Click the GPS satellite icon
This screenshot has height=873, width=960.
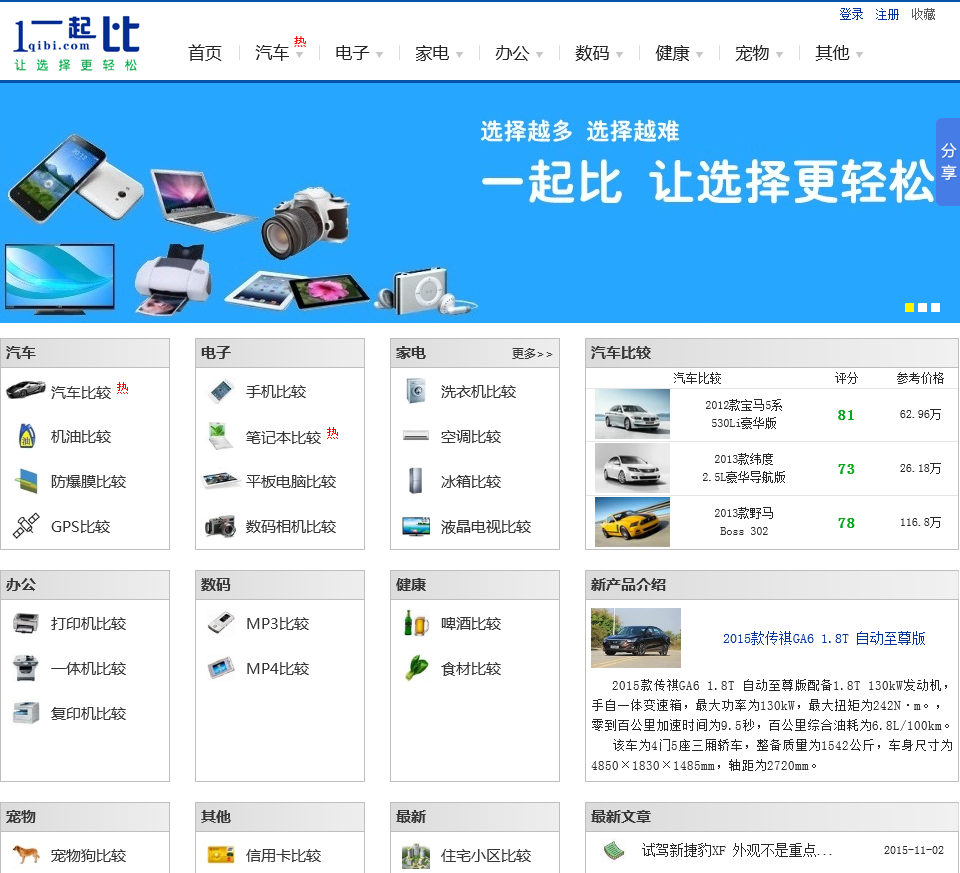point(26,526)
